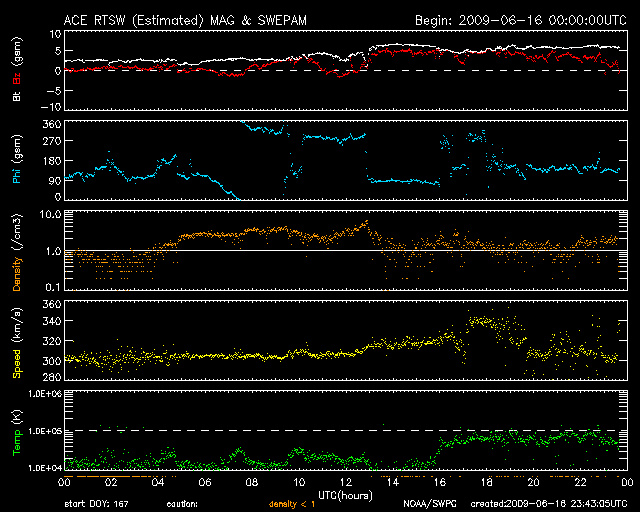Click the 22 hour tick label
The width and height of the screenshot is (640, 512).
pyautogui.click(x=578, y=482)
